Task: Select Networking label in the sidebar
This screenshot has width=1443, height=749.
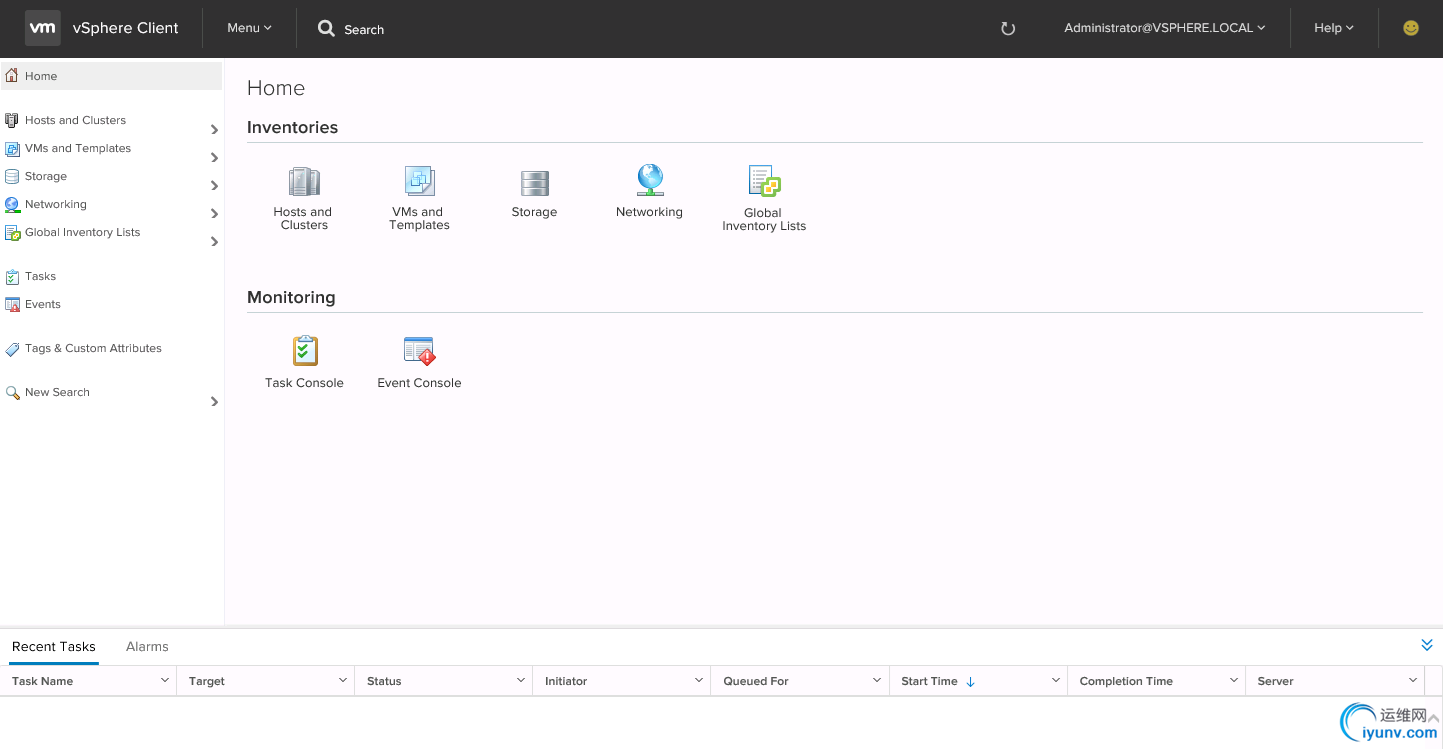Action: click(x=56, y=204)
